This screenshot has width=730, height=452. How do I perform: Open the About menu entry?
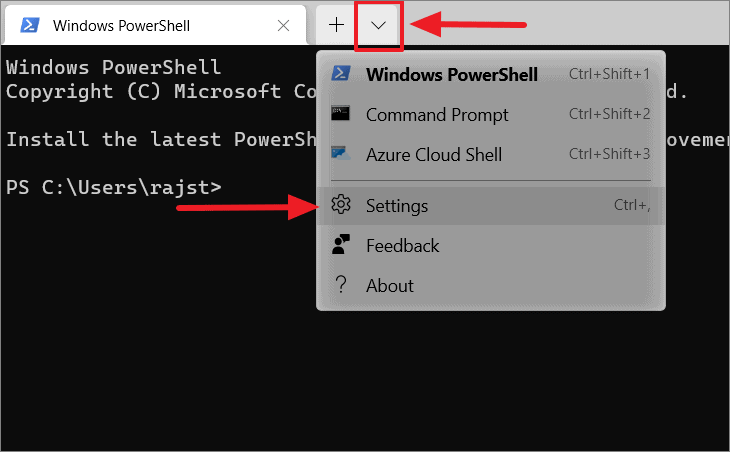(491, 286)
